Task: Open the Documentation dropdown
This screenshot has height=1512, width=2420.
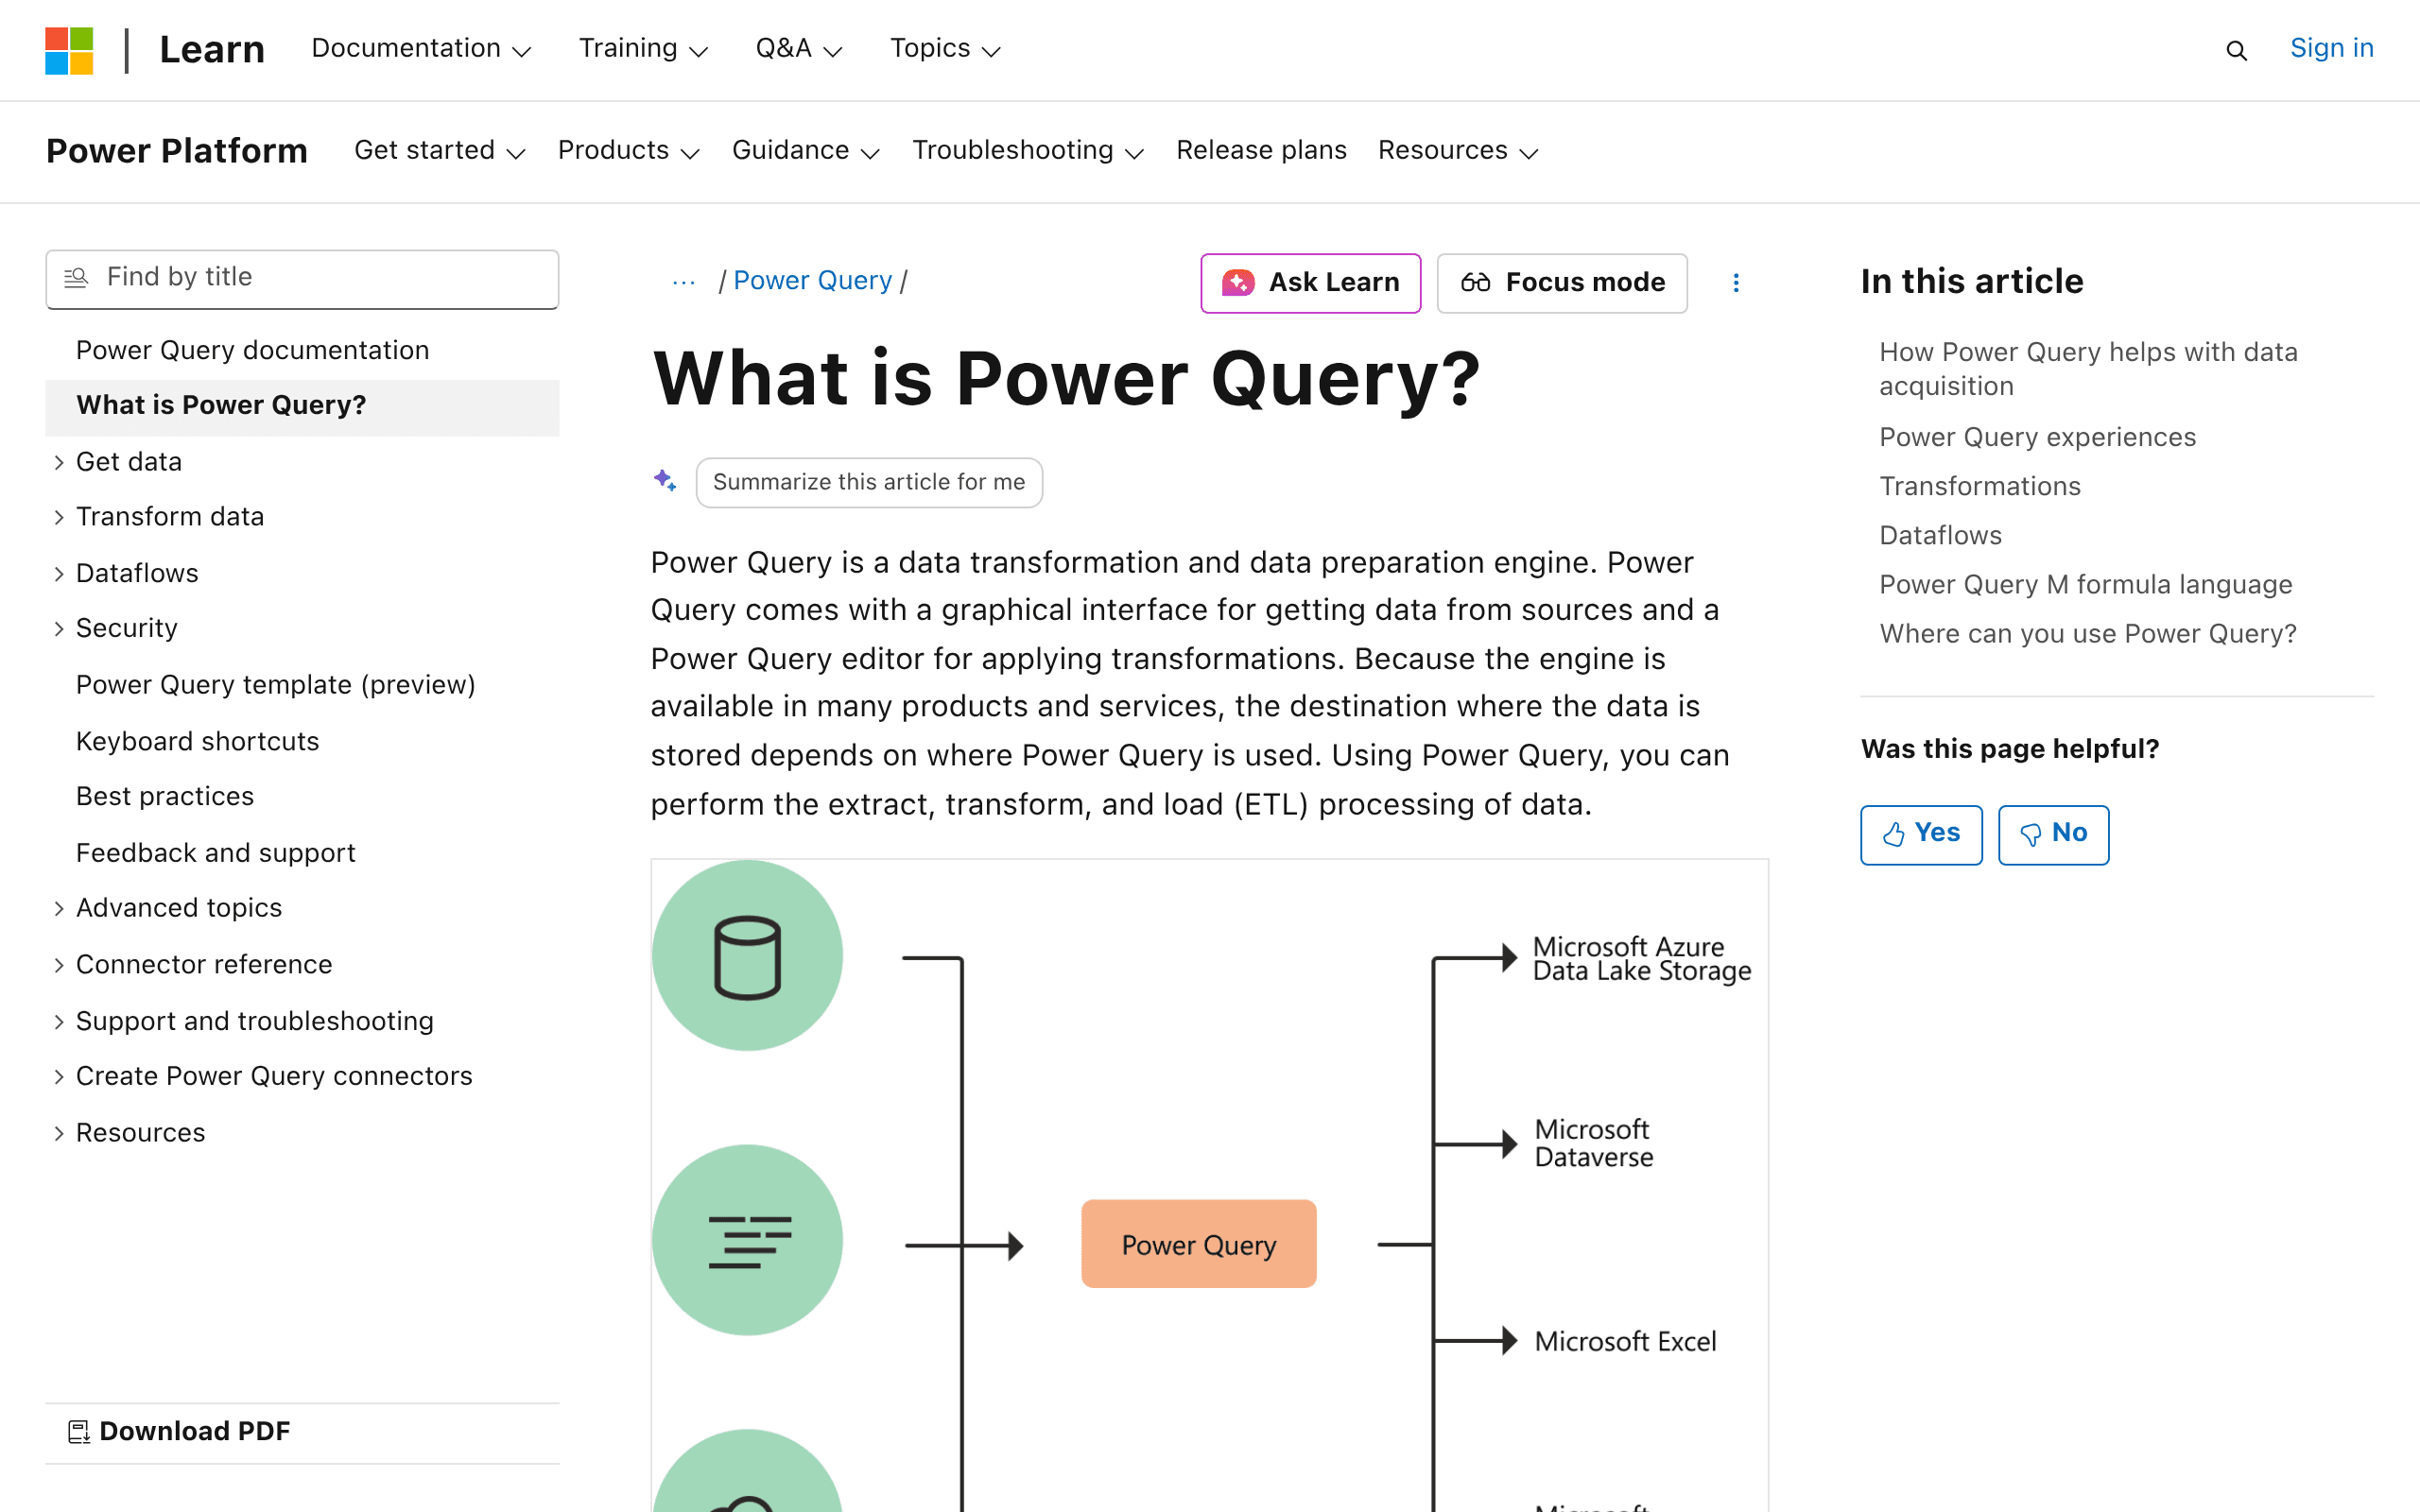Action: (x=421, y=49)
